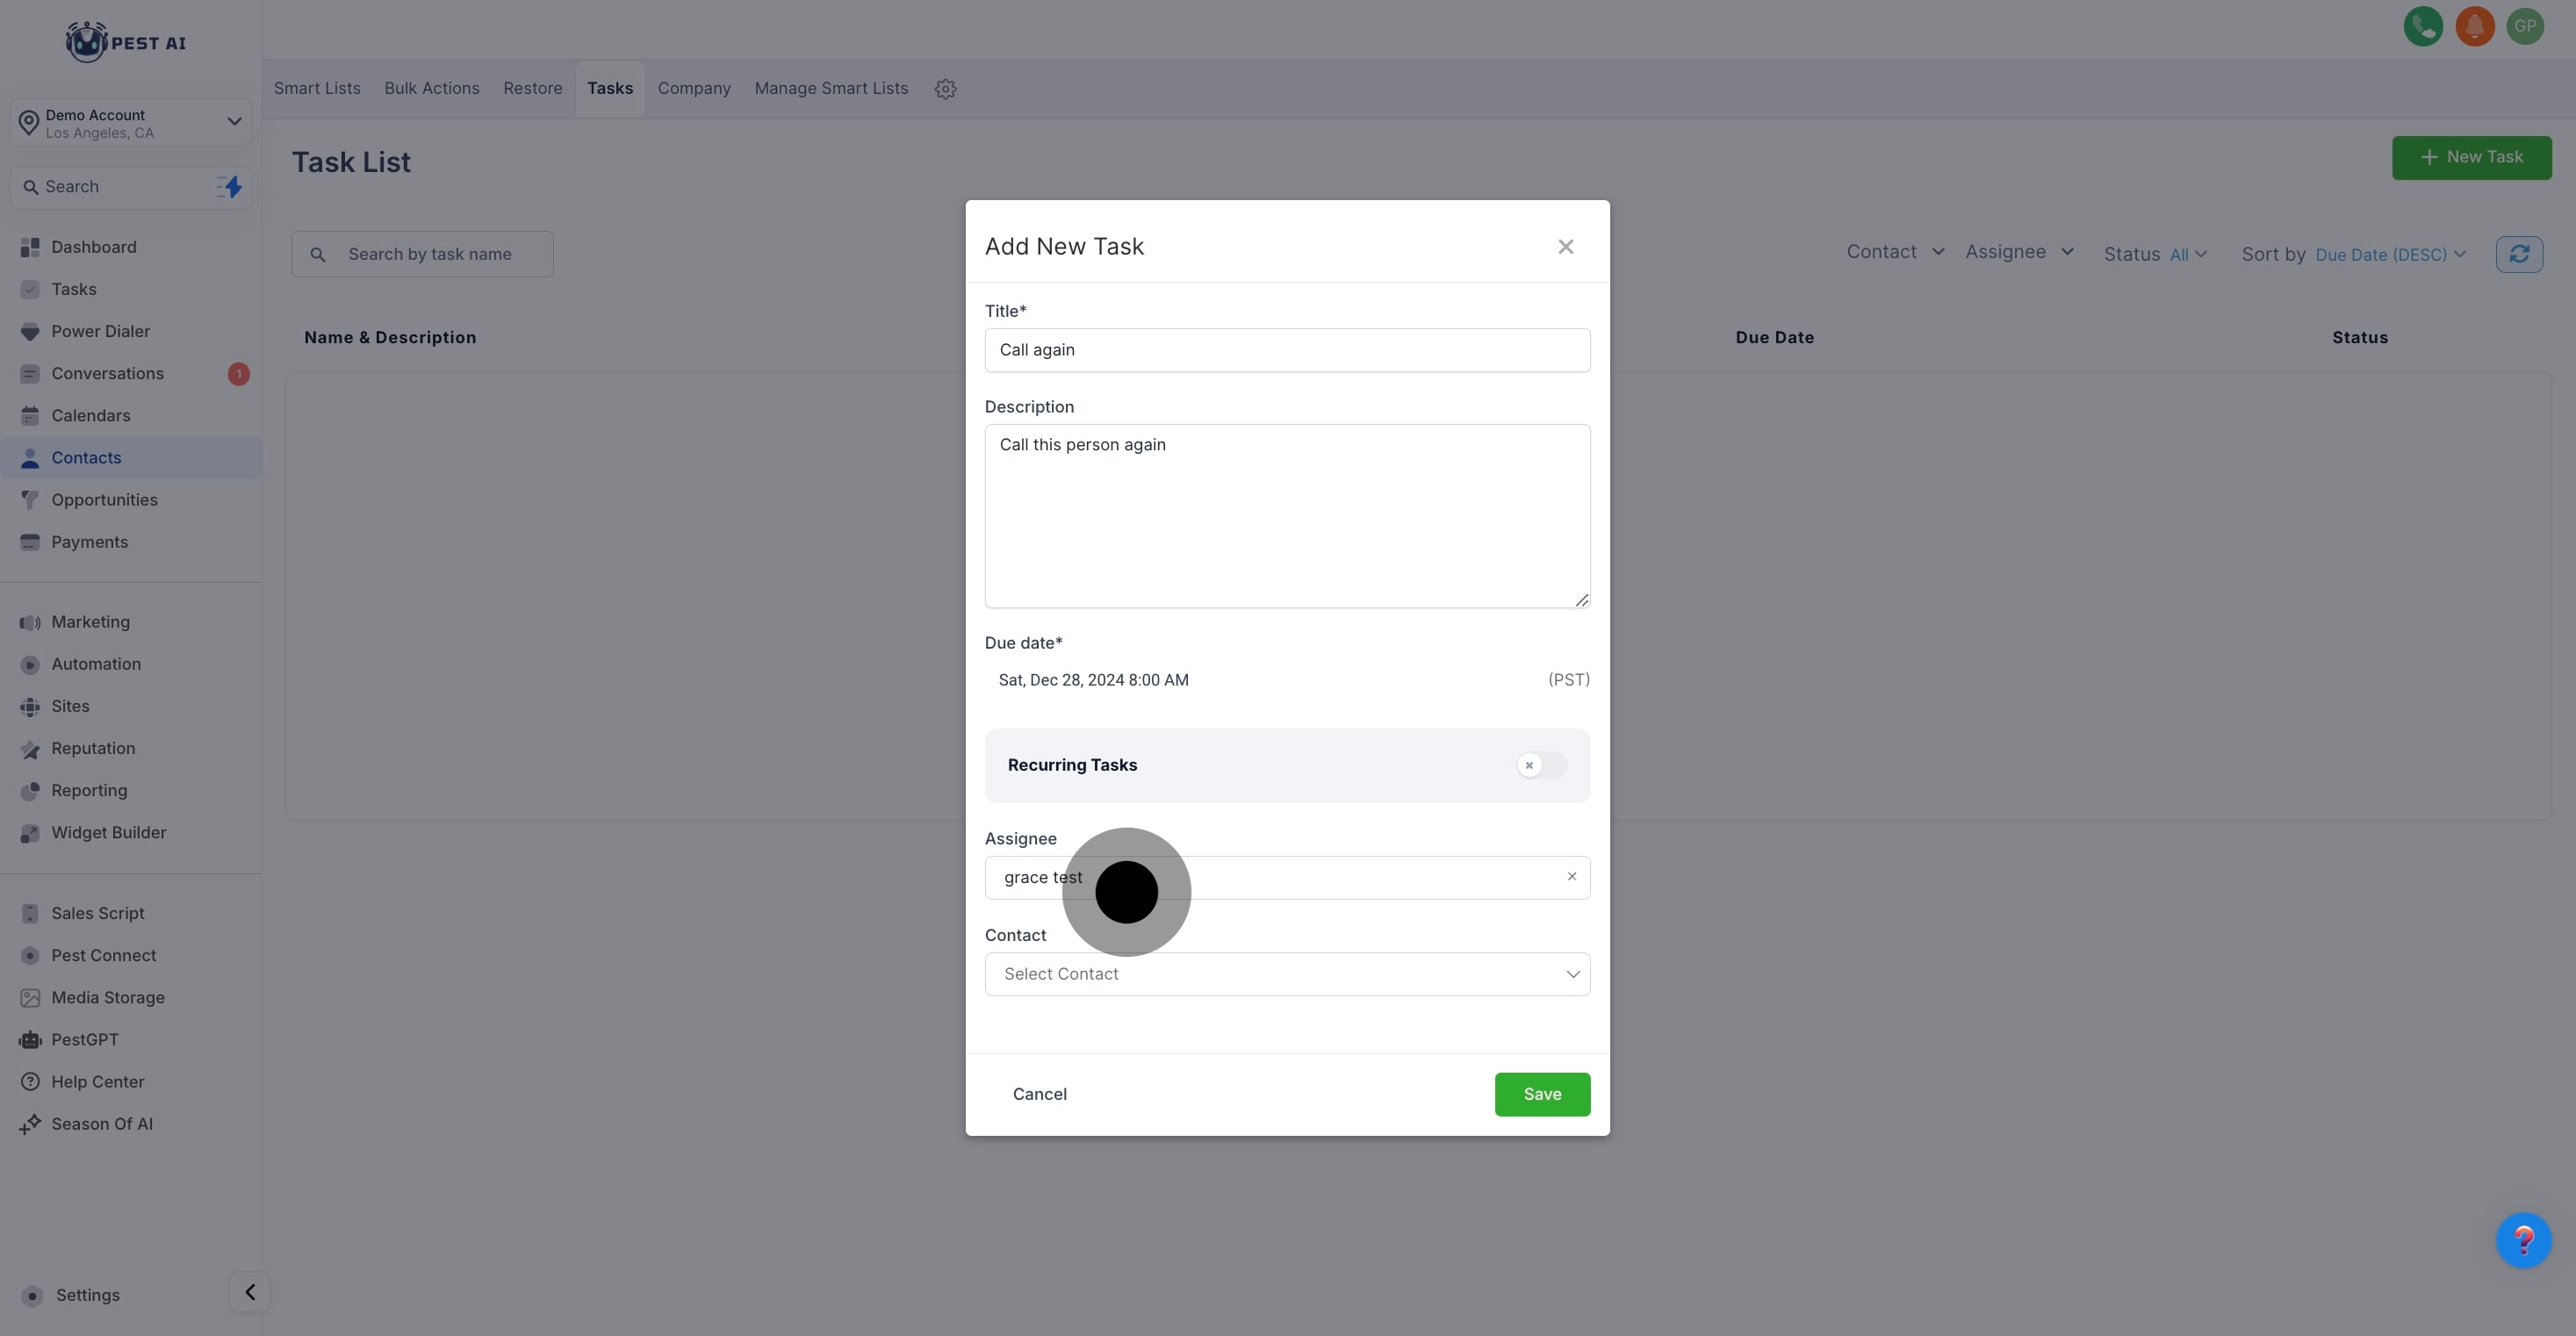Click the green phone call icon
Screen dimensions: 2576x1336
coord(2422,27)
